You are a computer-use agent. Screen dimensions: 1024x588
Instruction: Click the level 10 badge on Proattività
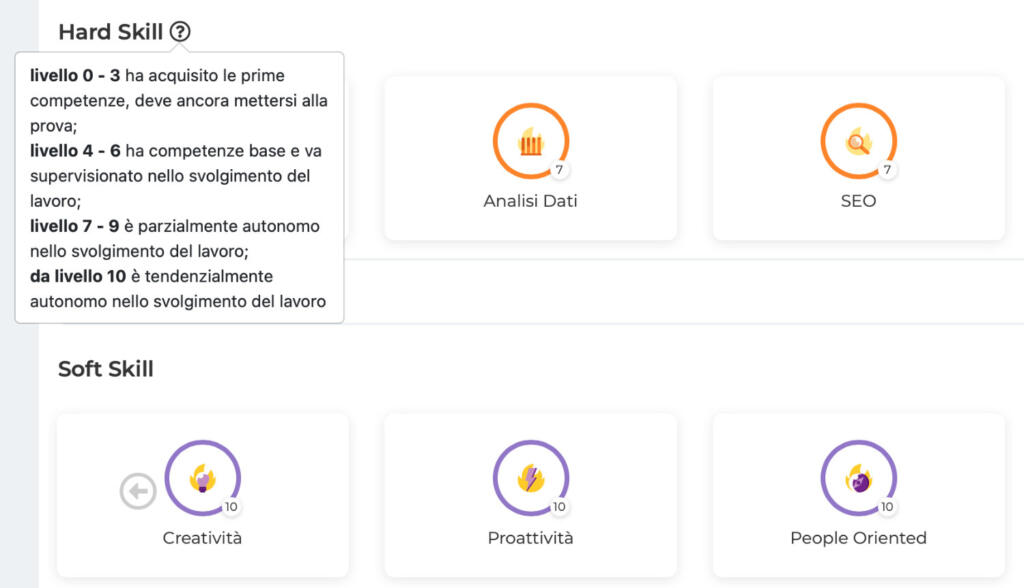point(559,507)
